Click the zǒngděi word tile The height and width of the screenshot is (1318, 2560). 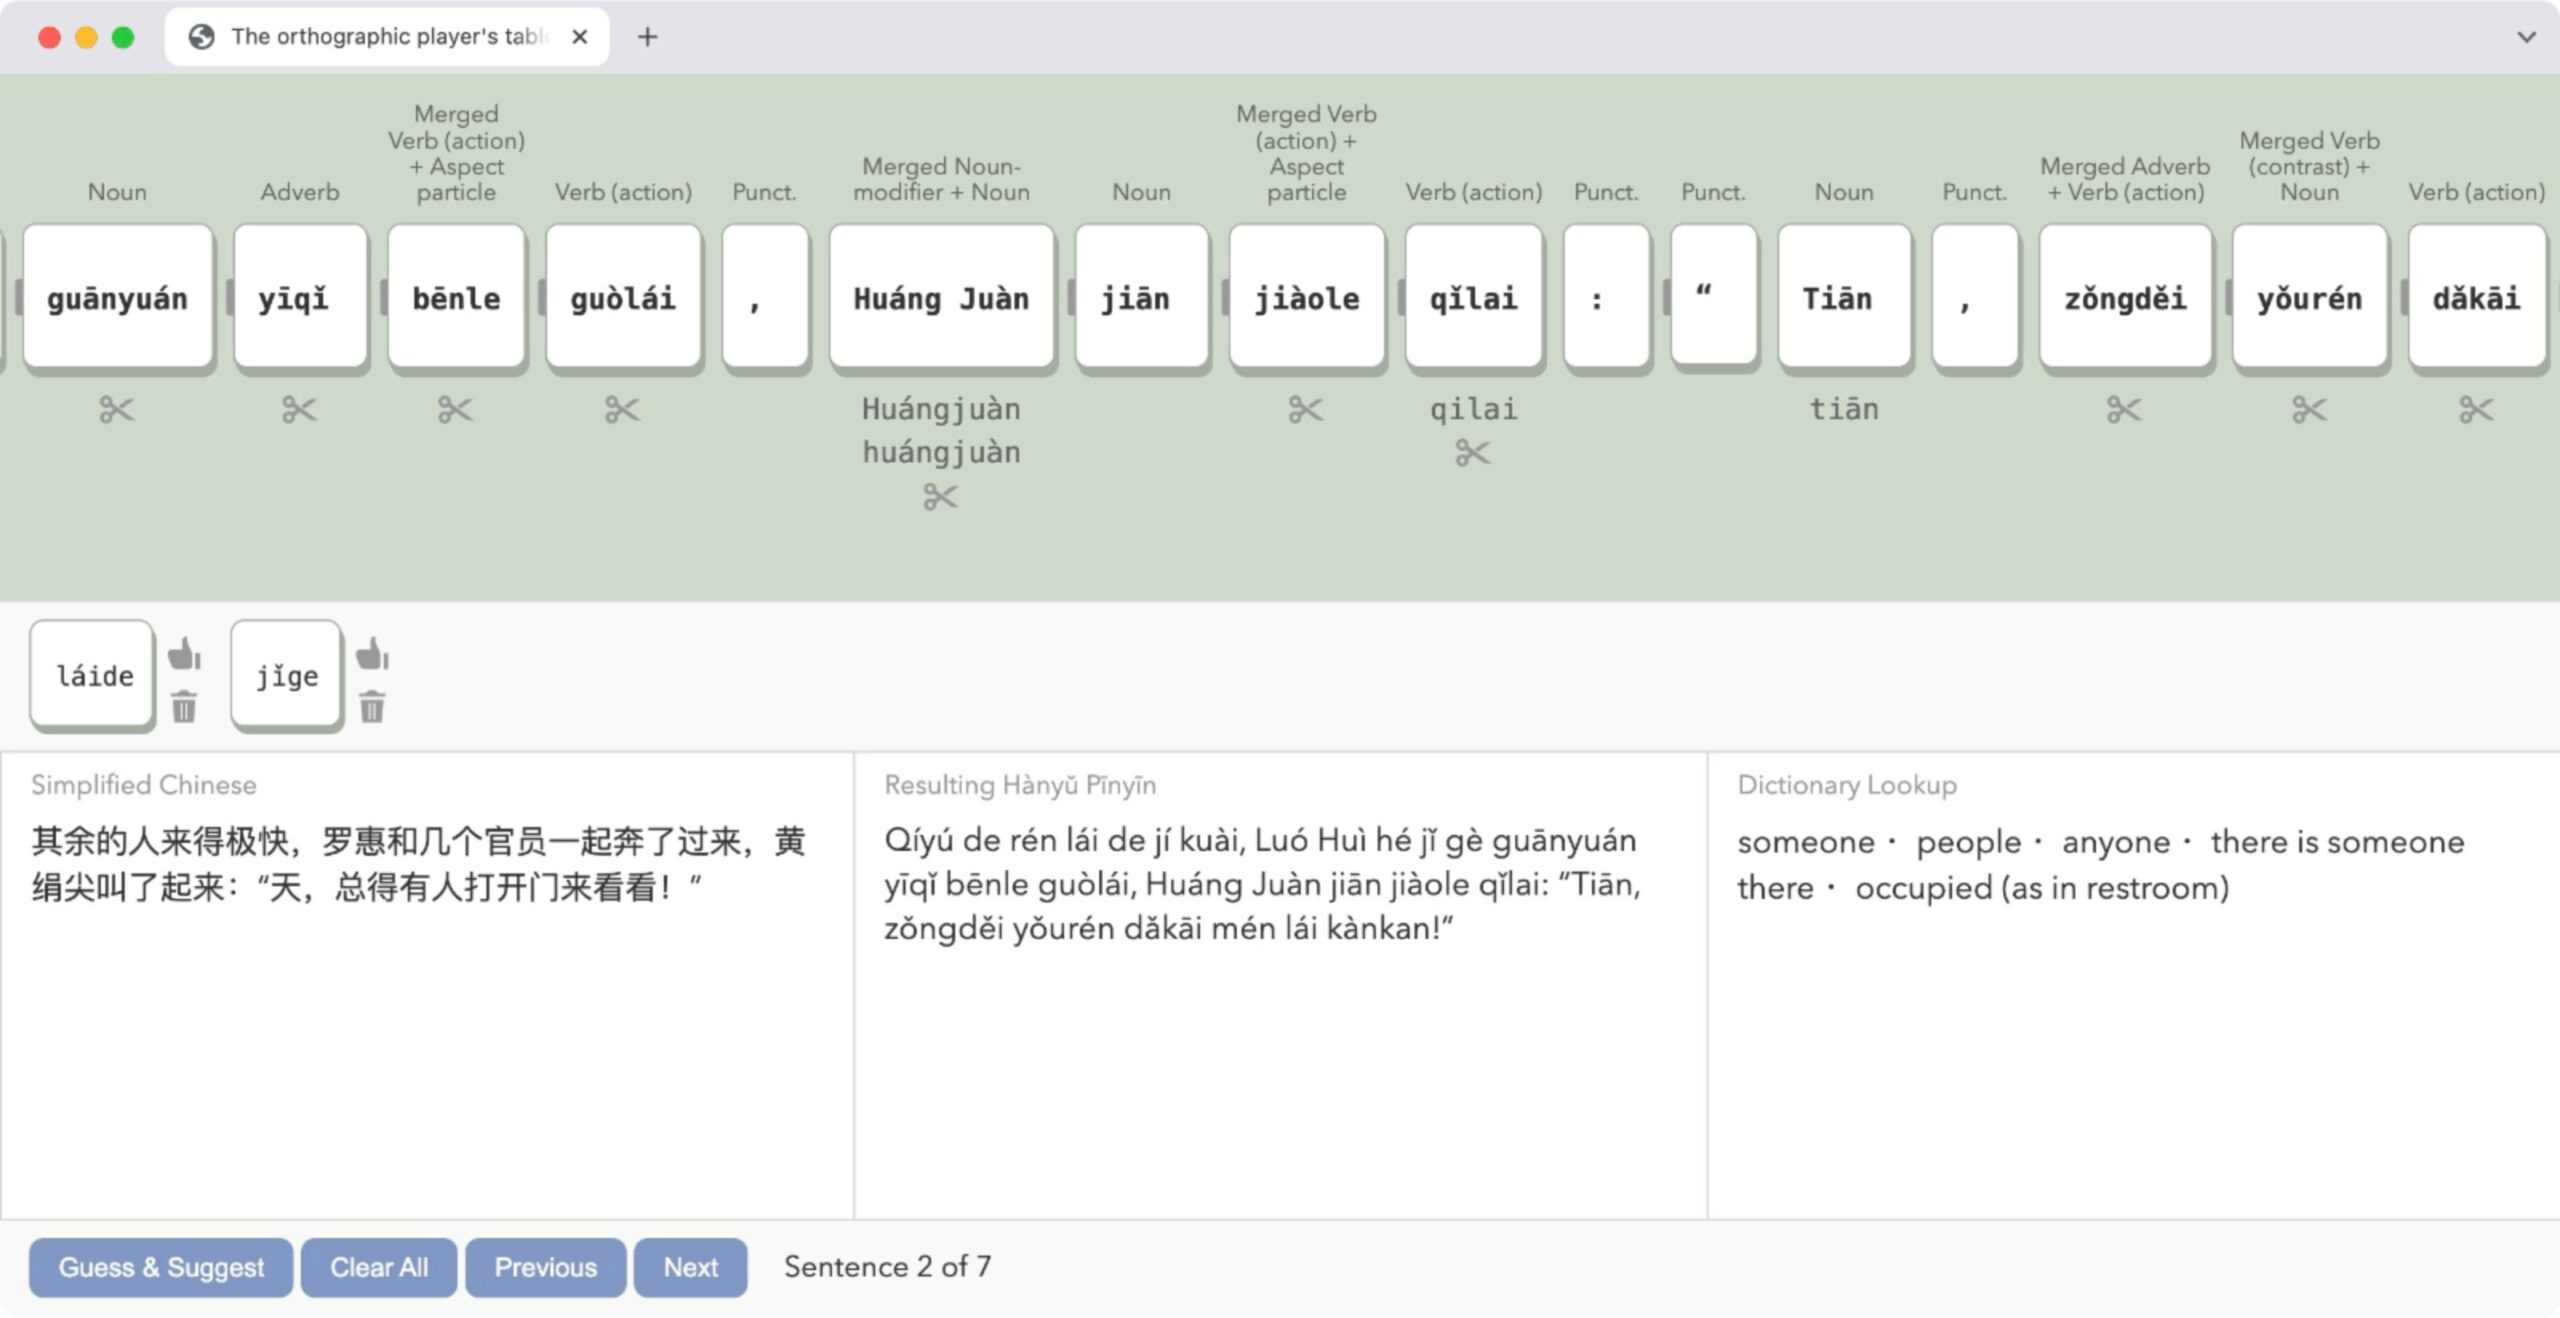click(2125, 297)
